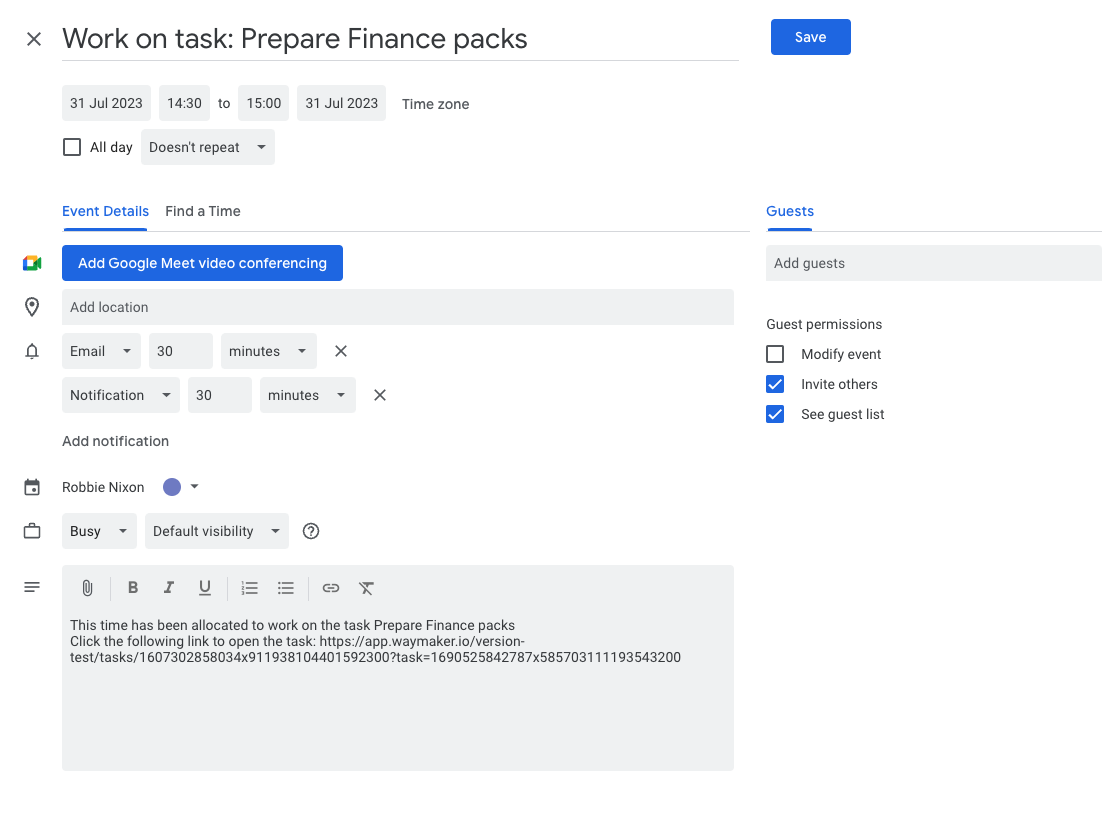1112x817 pixels.
Task: Focus the Add location field
Action: 398,307
